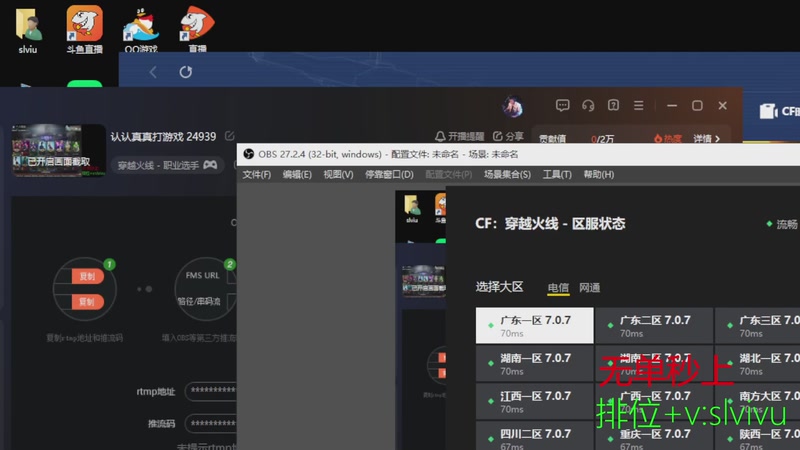Edit the stream title with pencil icon
Screen dimensions: 800x450
(x=230, y=136)
